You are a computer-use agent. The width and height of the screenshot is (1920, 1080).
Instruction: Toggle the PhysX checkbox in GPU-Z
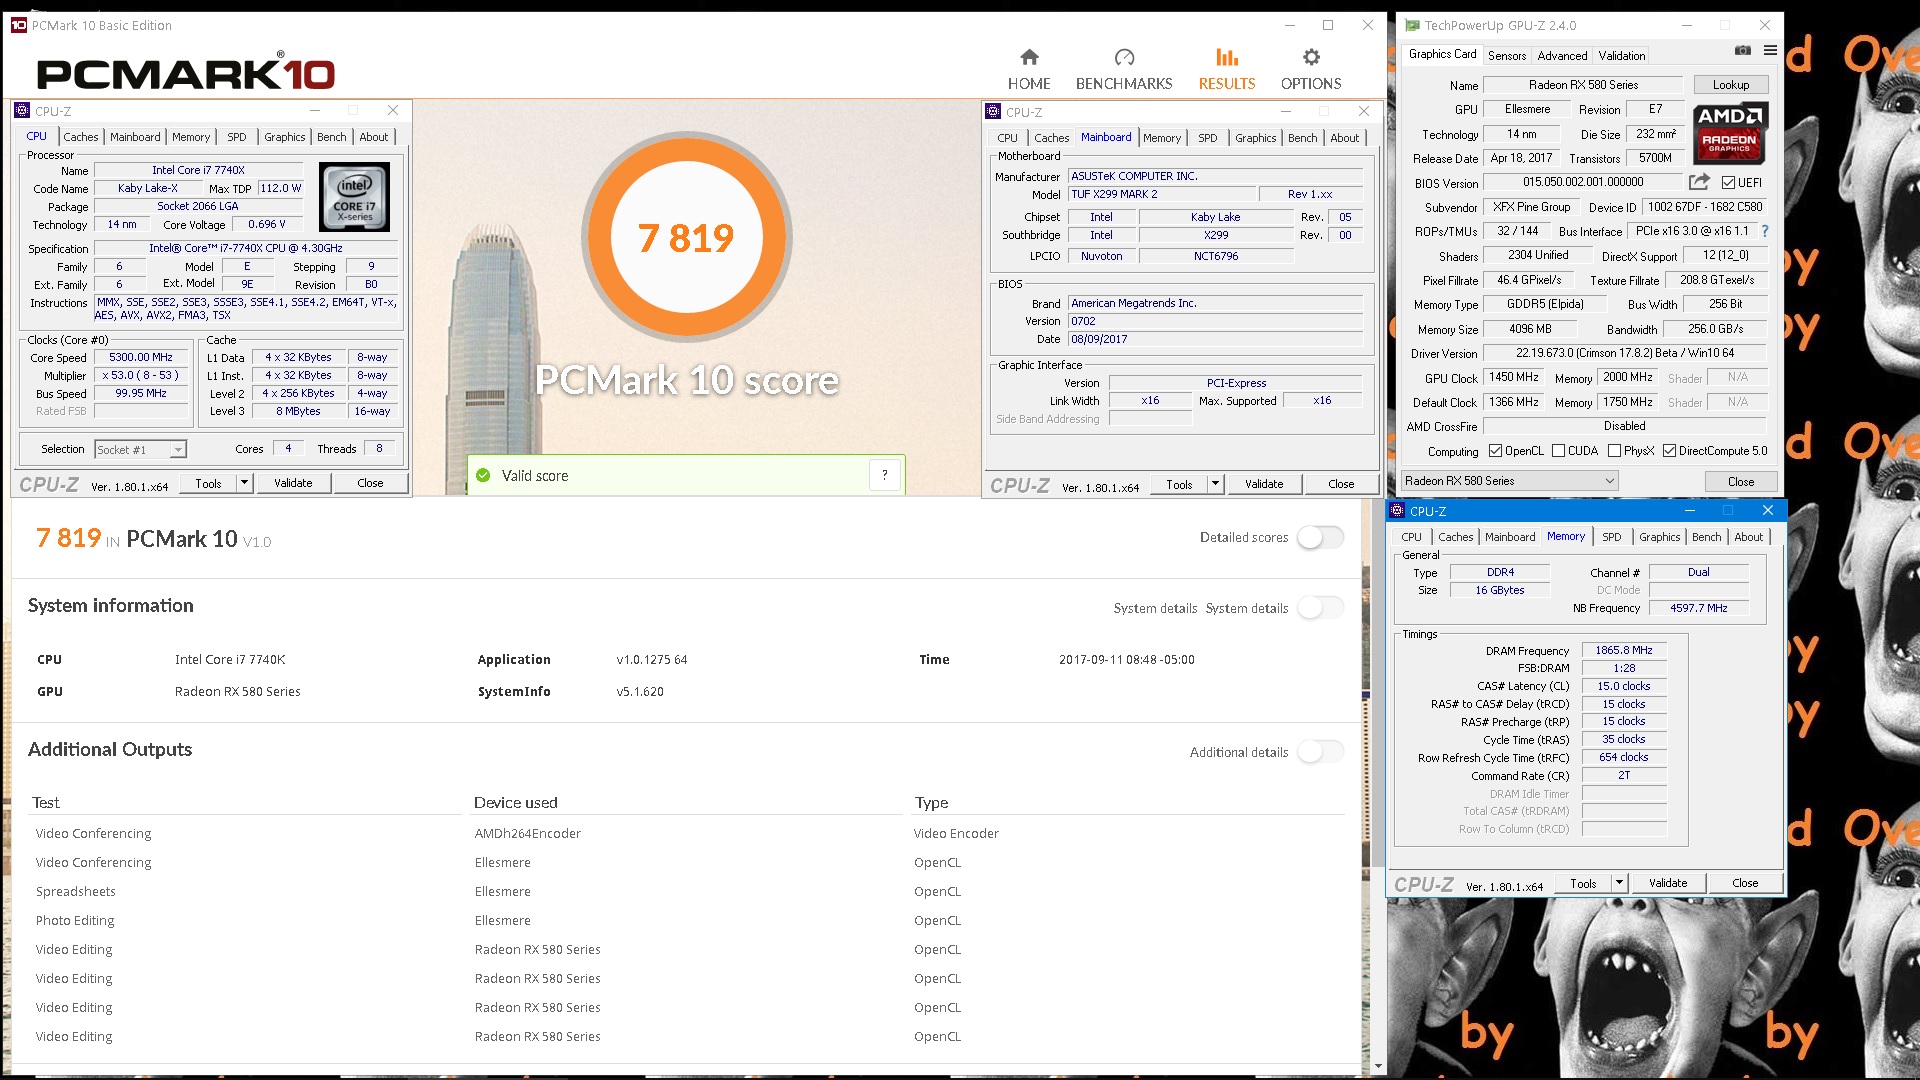(1614, 451)
